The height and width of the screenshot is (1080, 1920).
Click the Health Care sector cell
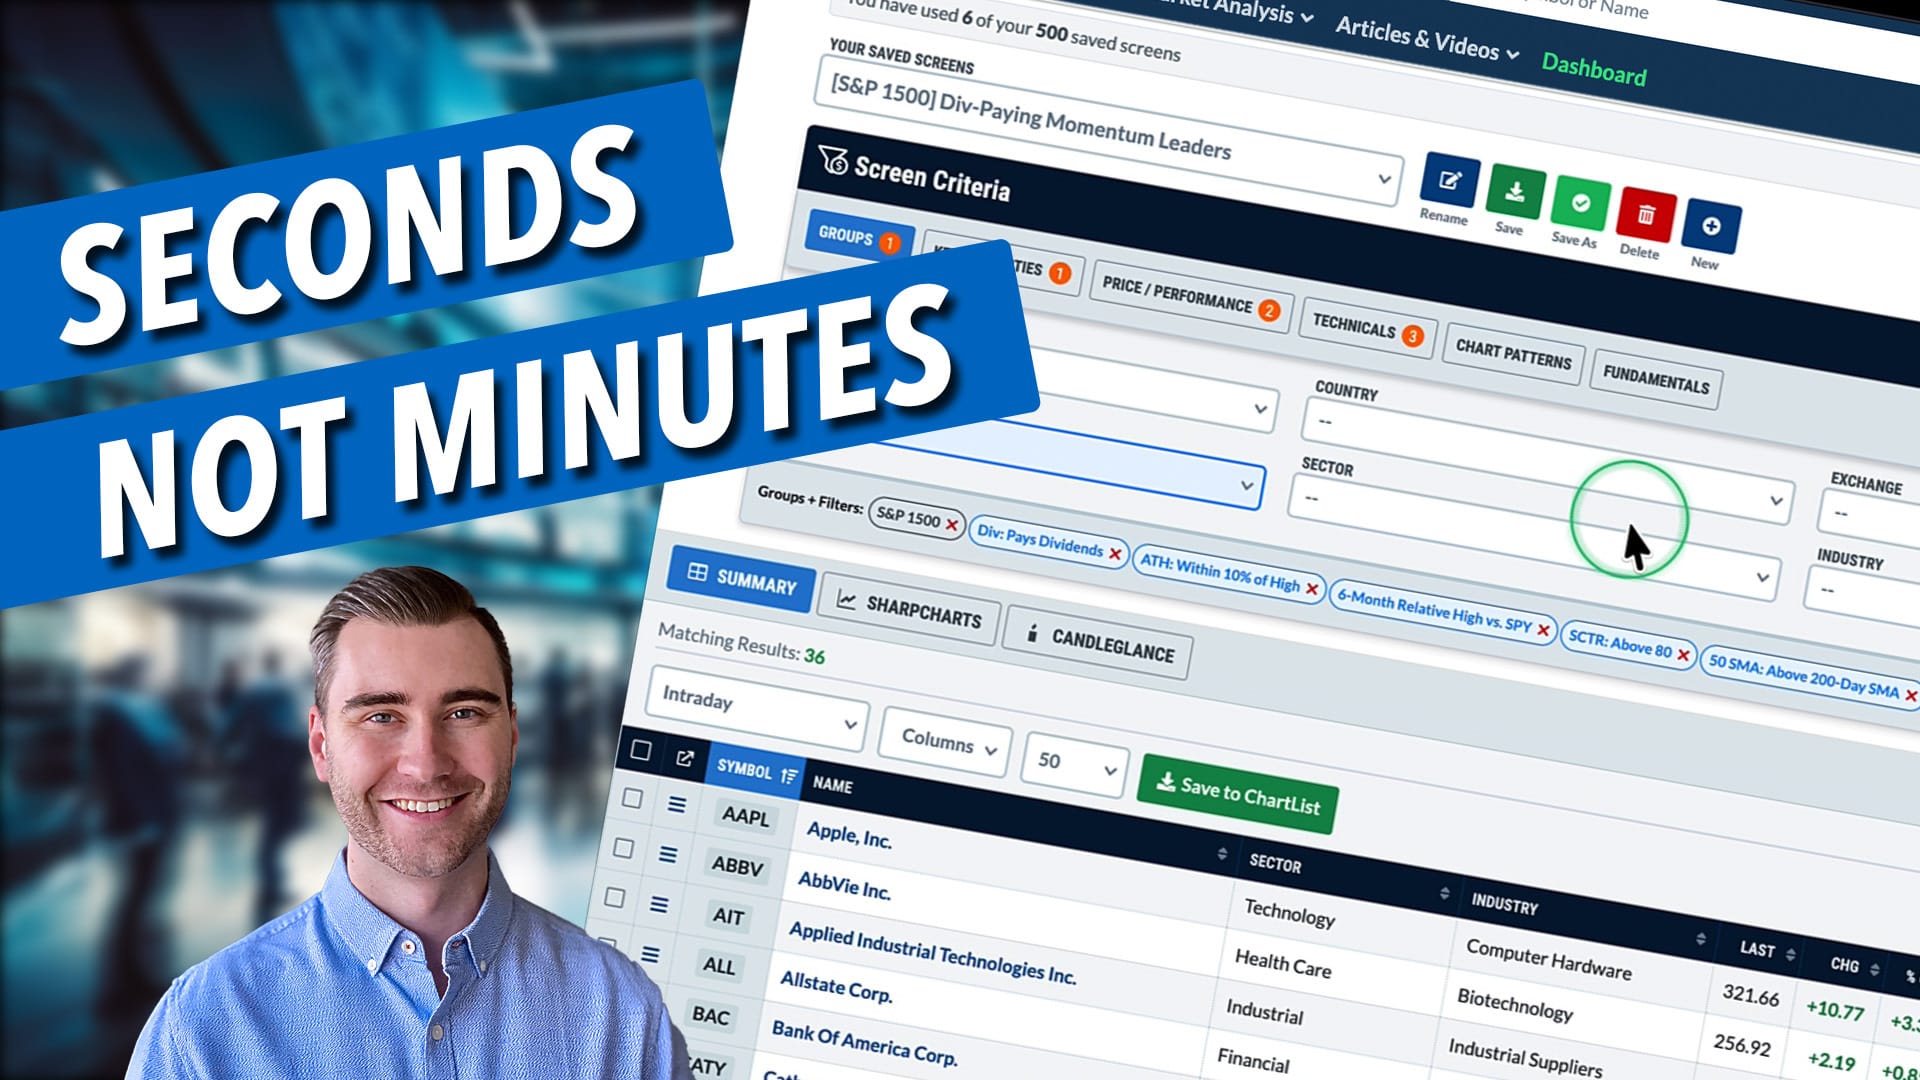tap(1283, 963)
